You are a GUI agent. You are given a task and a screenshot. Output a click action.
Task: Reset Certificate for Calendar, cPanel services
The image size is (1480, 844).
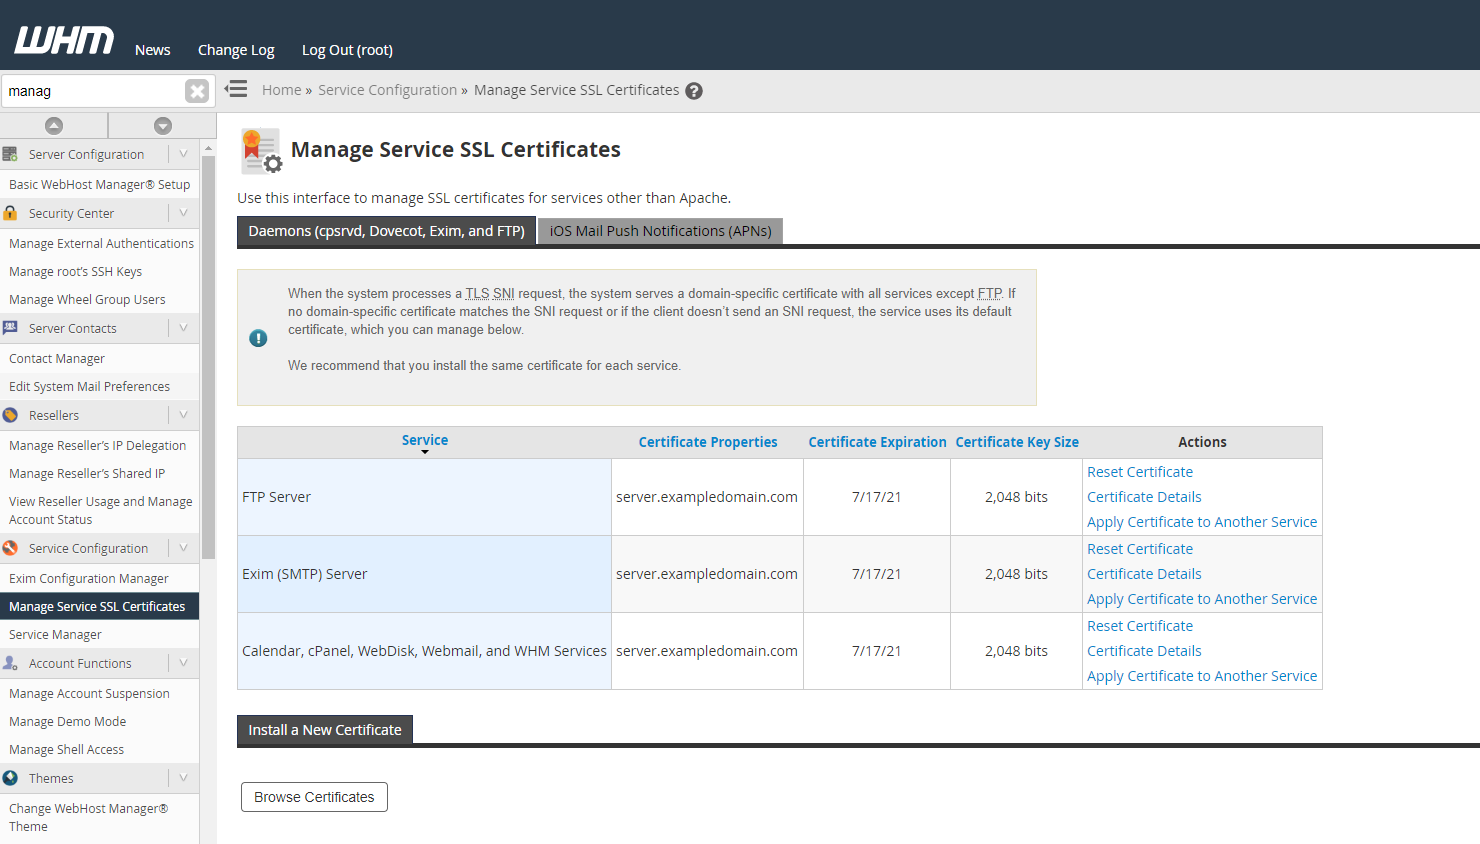[1140, 626]
